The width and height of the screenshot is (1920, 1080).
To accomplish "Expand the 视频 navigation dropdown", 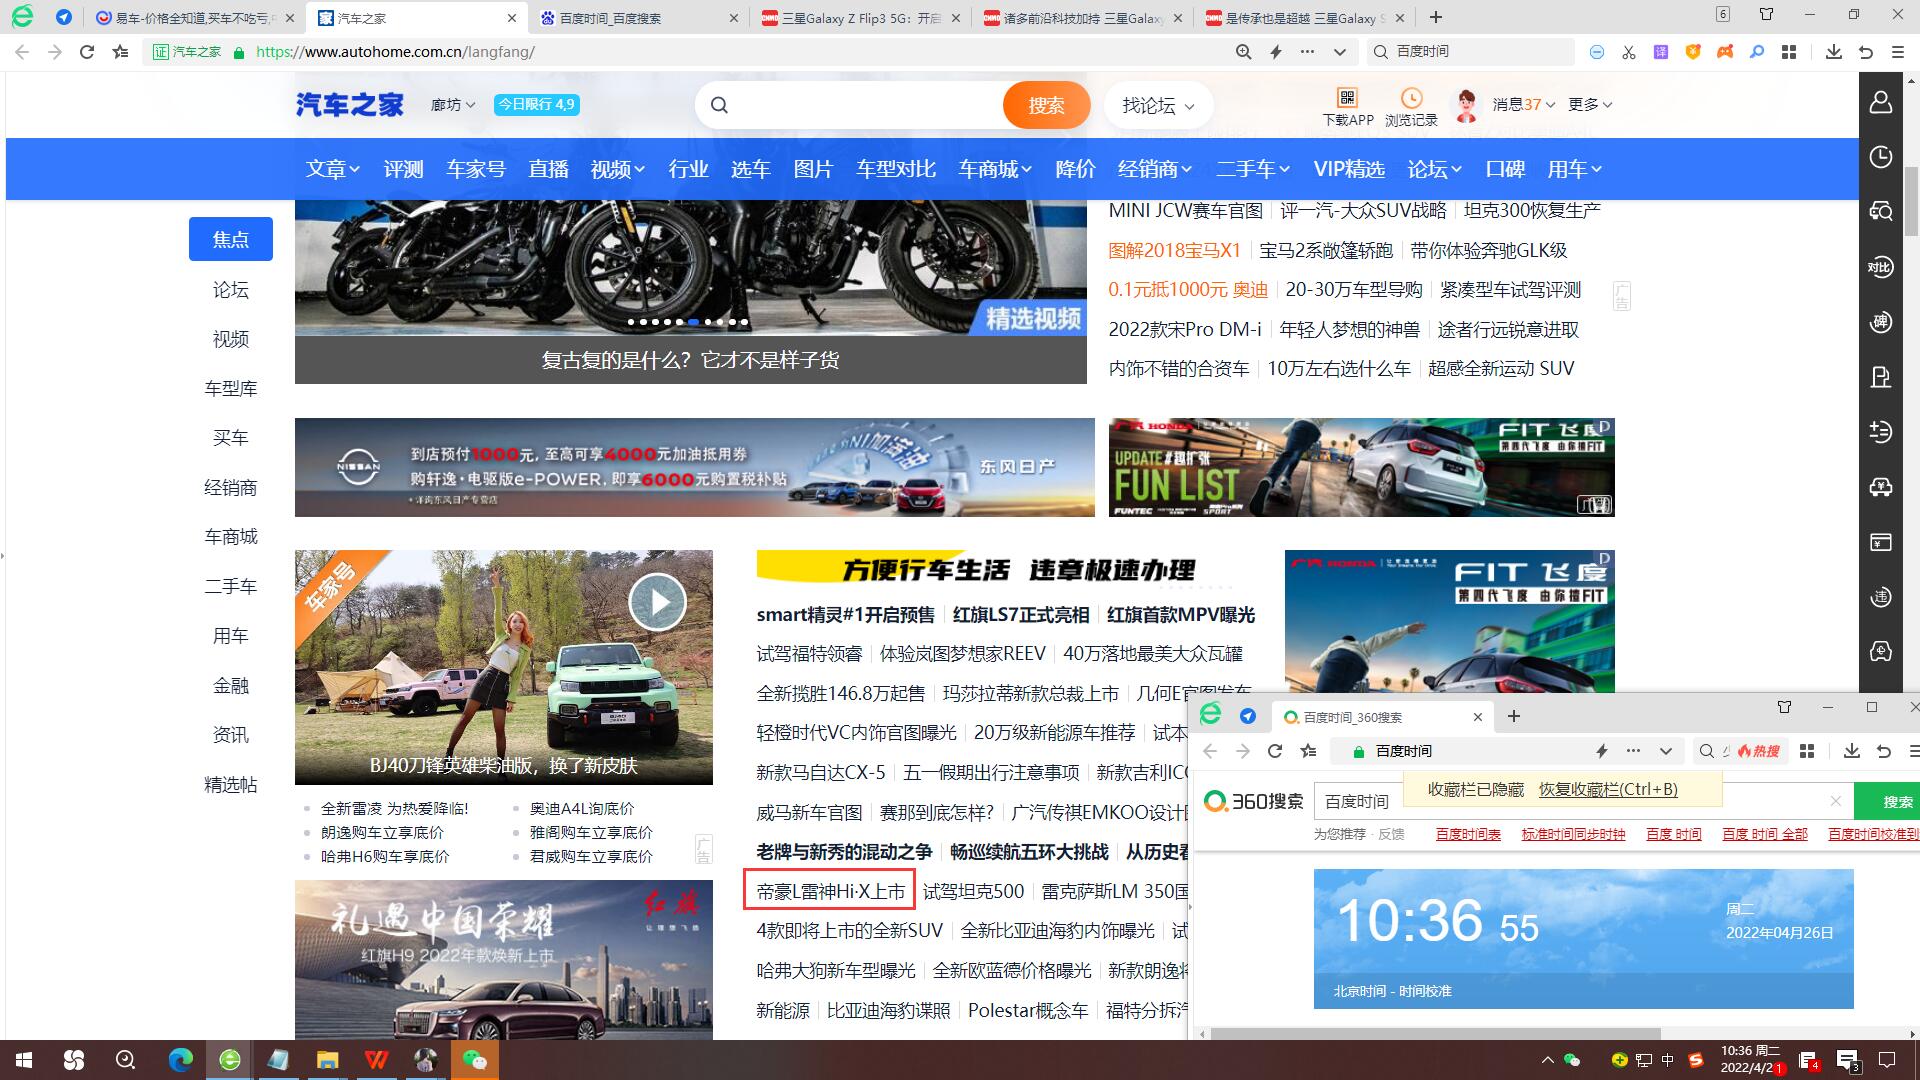I will click(618, 169).
